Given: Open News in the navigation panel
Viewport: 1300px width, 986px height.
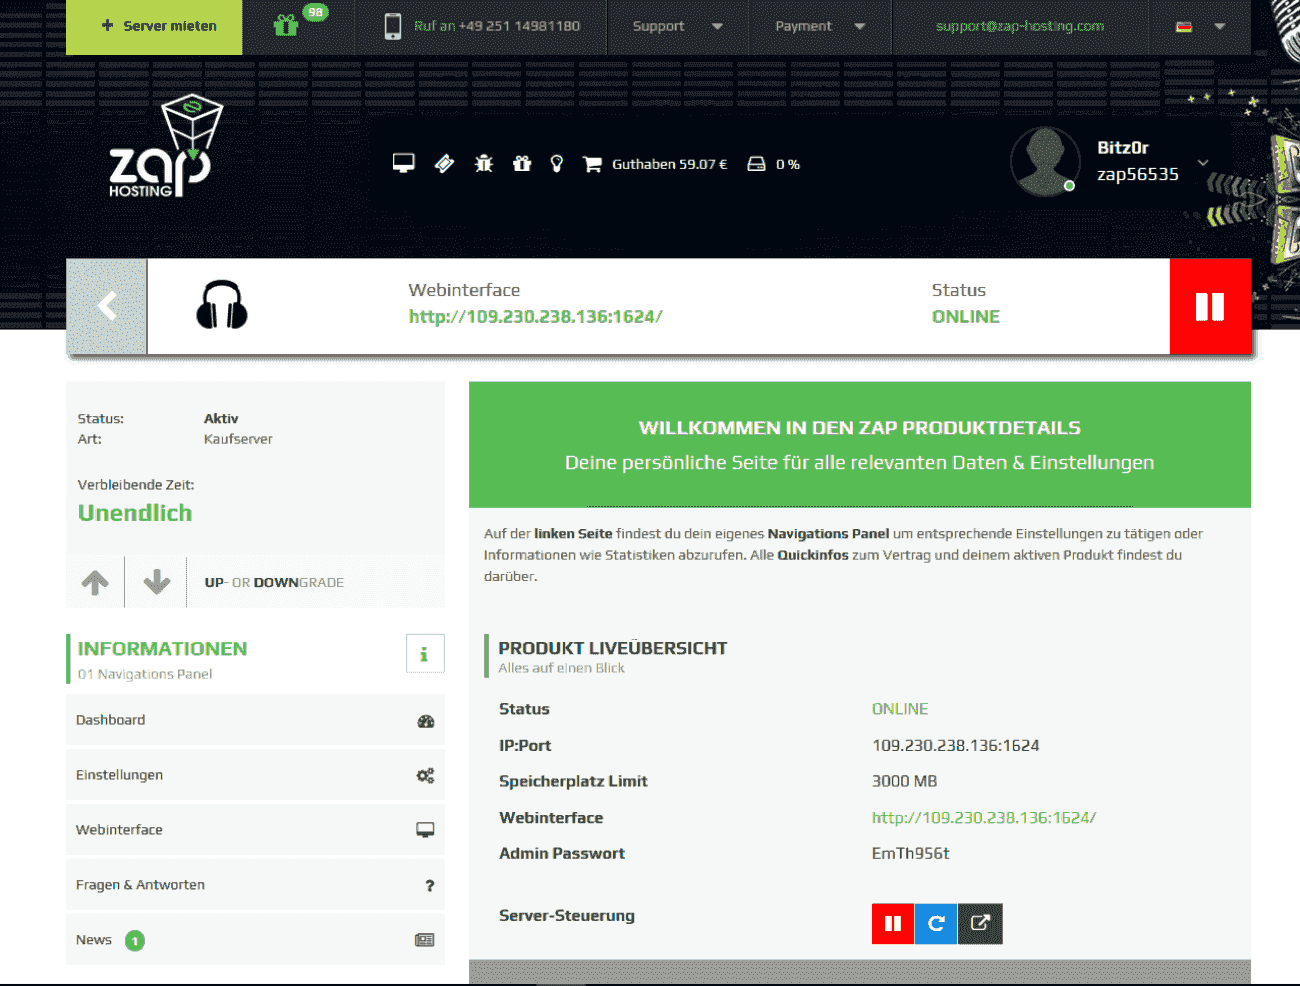Looking at the screenshot, I should click(255, 940).
